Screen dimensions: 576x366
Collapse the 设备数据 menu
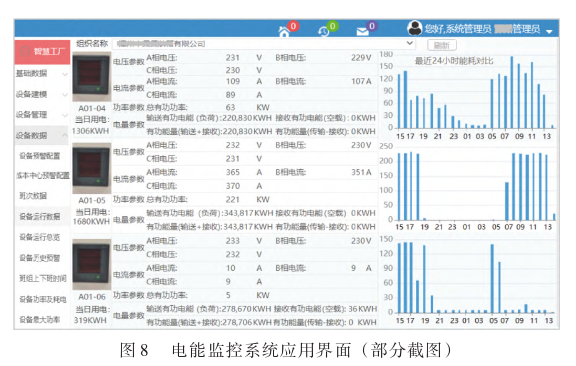(x=42, y=135)
